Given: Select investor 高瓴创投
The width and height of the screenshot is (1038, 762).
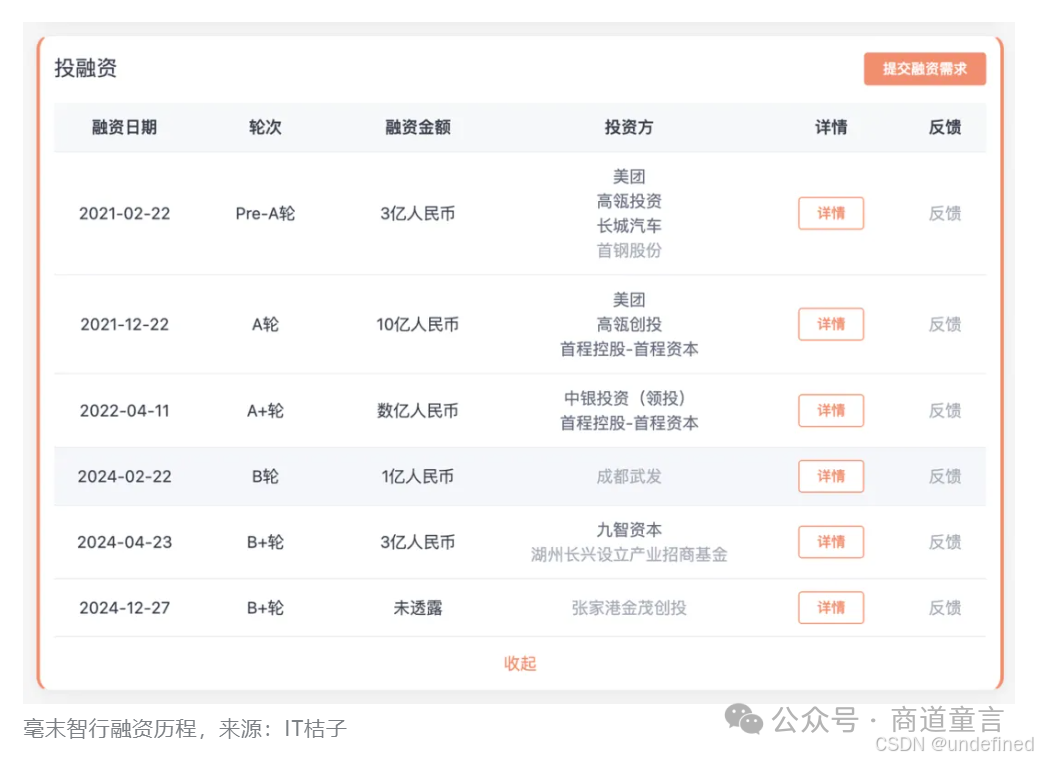Looking at the screenshot, I should coord(629,324).
